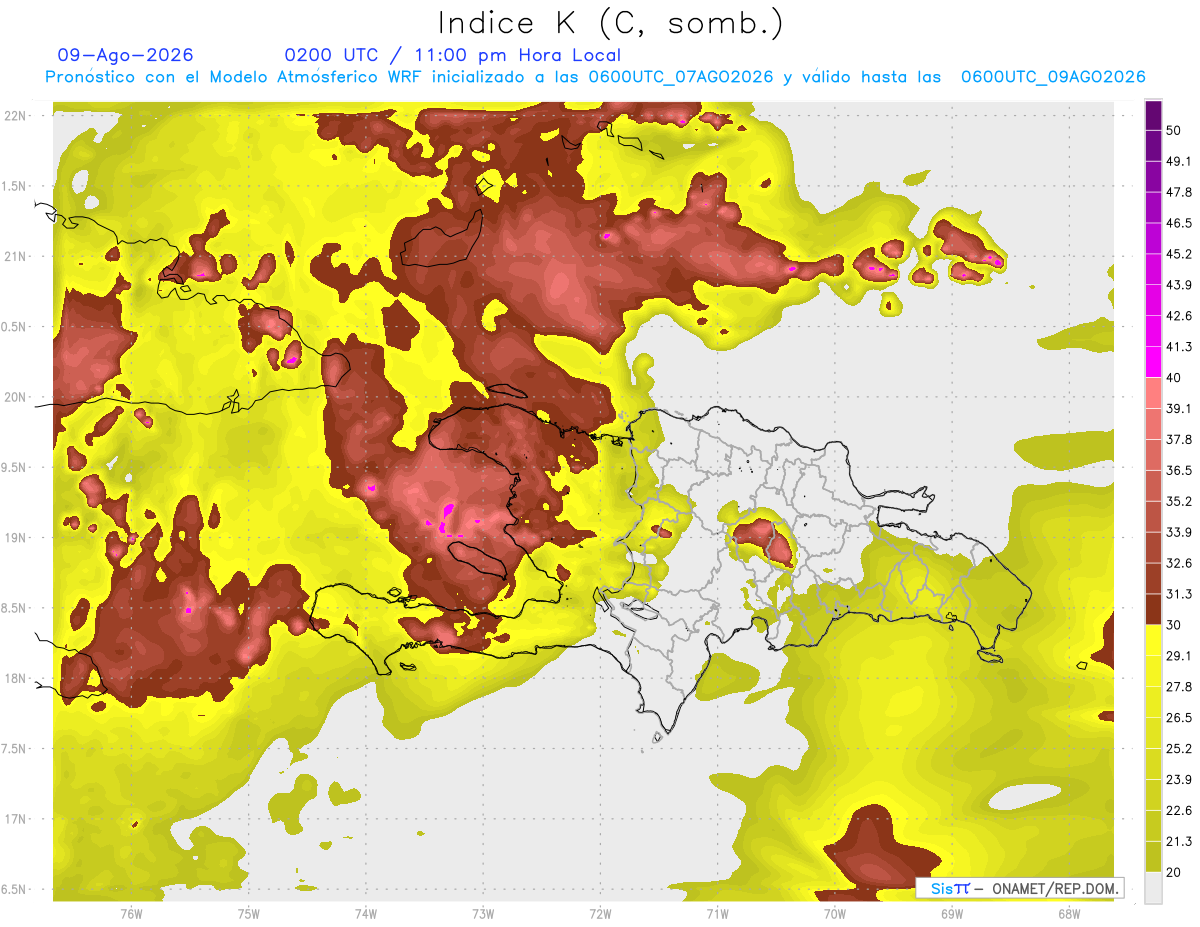Click colorbar value "40"
The width and height of the screenshot is (1200, 927).
[x=1173, y=377]
